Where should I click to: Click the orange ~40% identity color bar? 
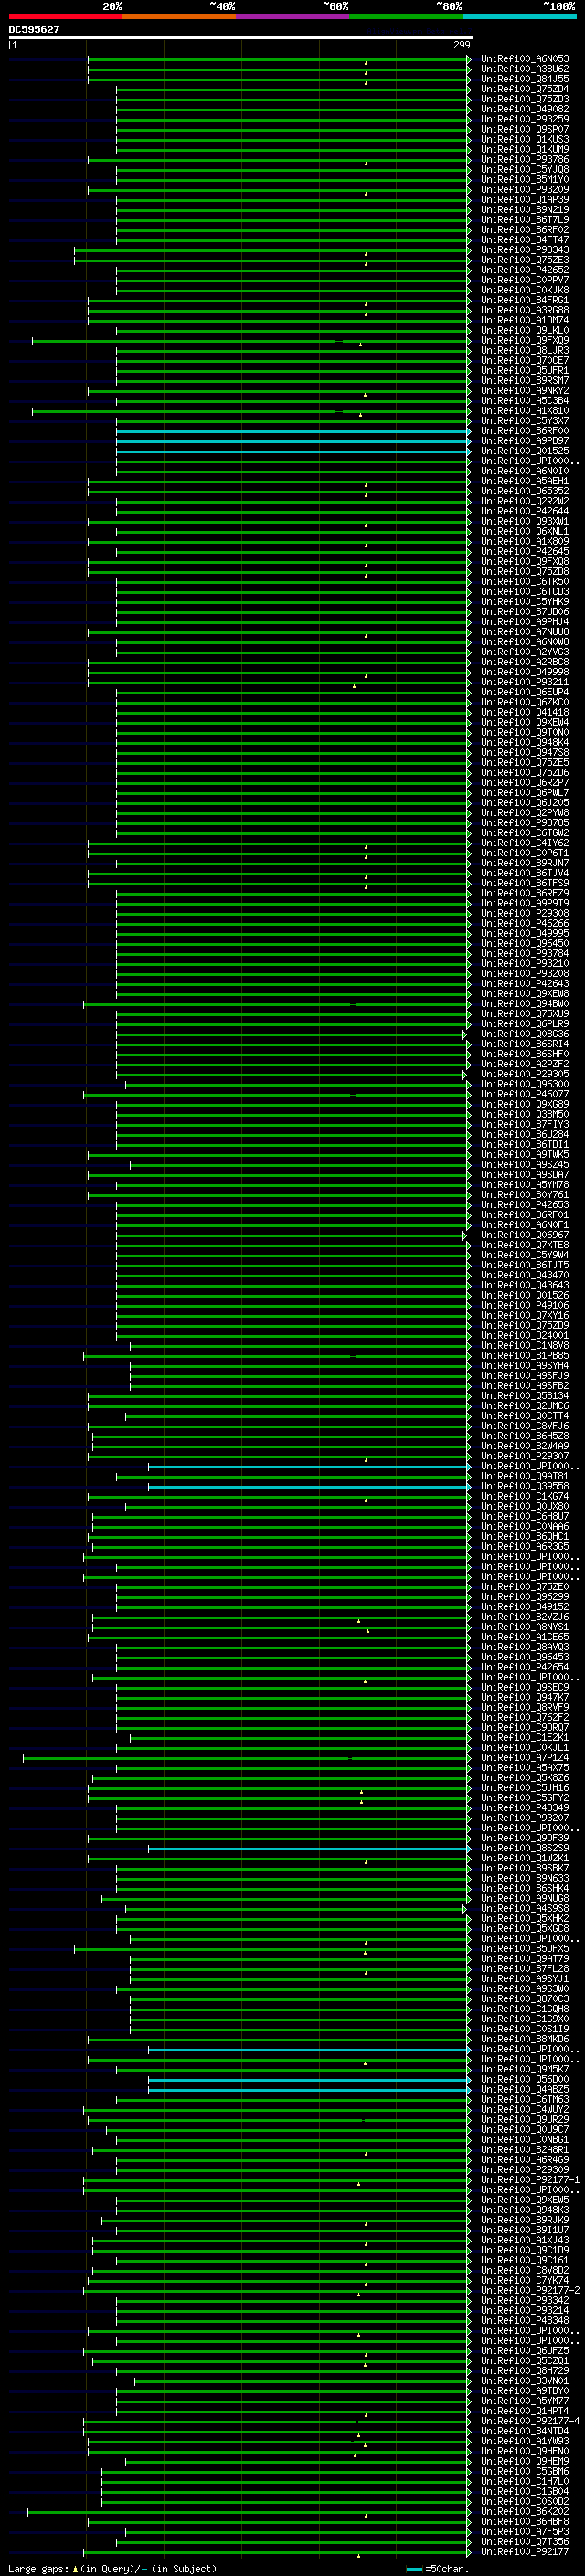point(179,16)
